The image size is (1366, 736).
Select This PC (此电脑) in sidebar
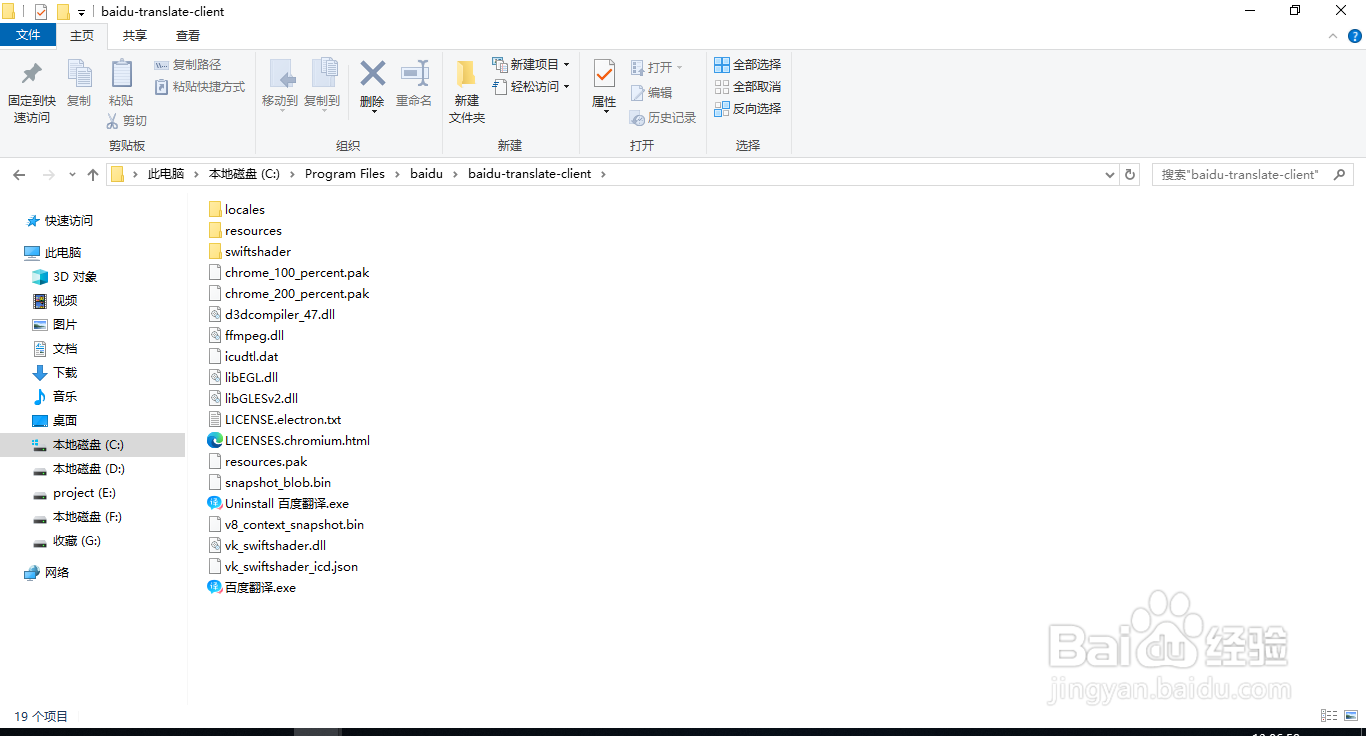tap(53, 253)
